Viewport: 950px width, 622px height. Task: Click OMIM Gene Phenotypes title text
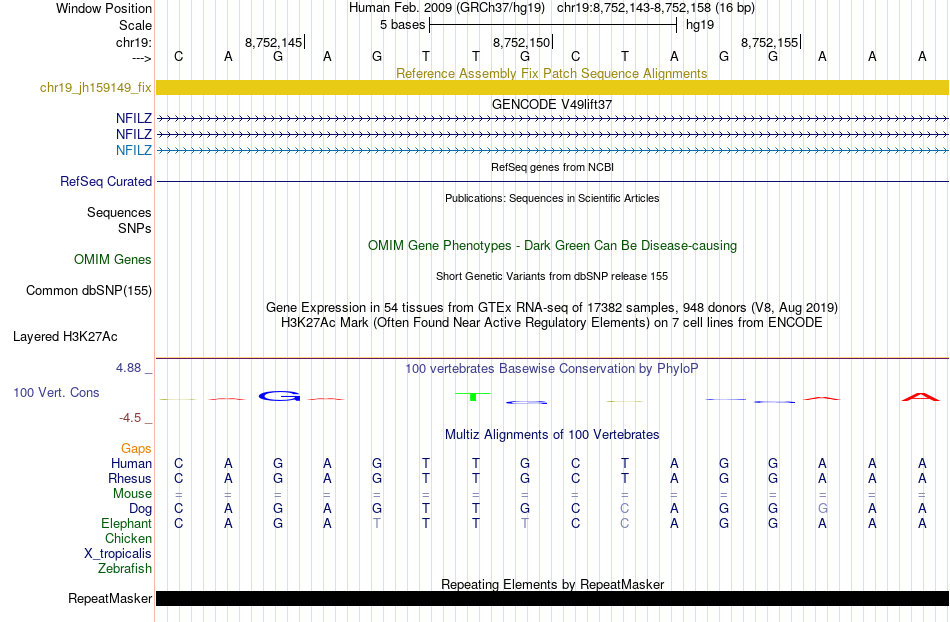coord(552,245)
